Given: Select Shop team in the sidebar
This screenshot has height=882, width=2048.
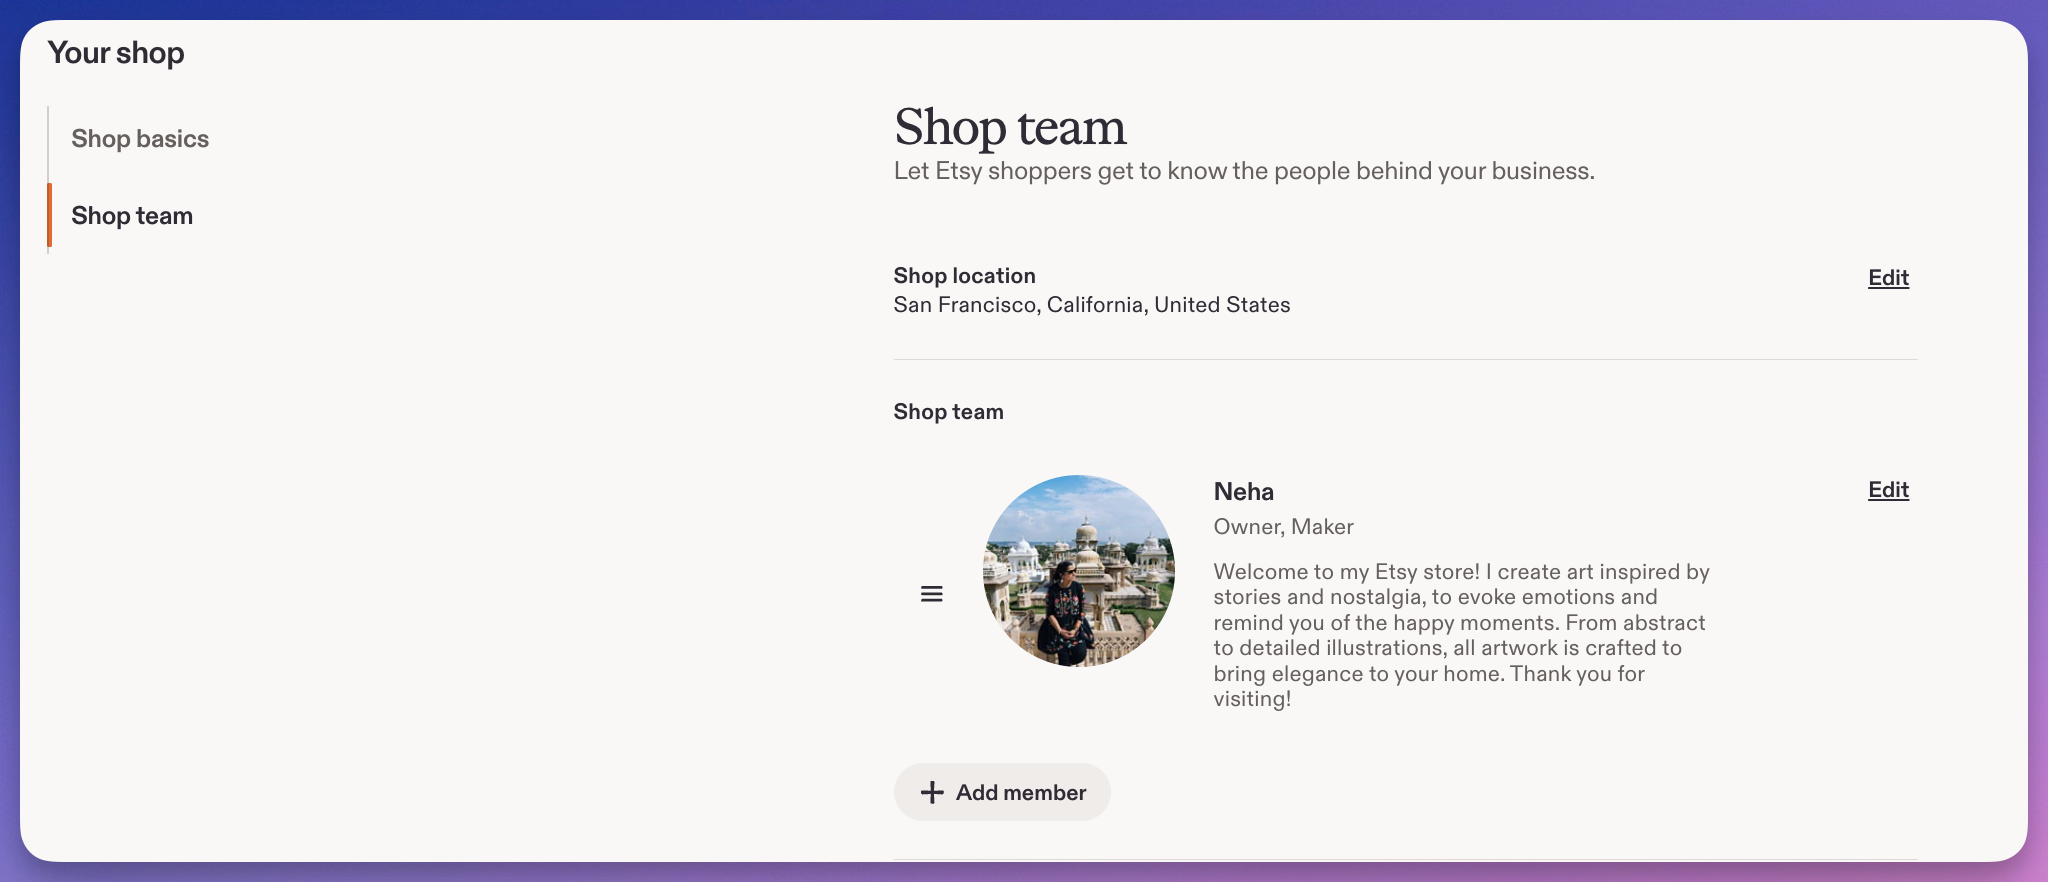Looking at the screenshot, I should 132,216.
